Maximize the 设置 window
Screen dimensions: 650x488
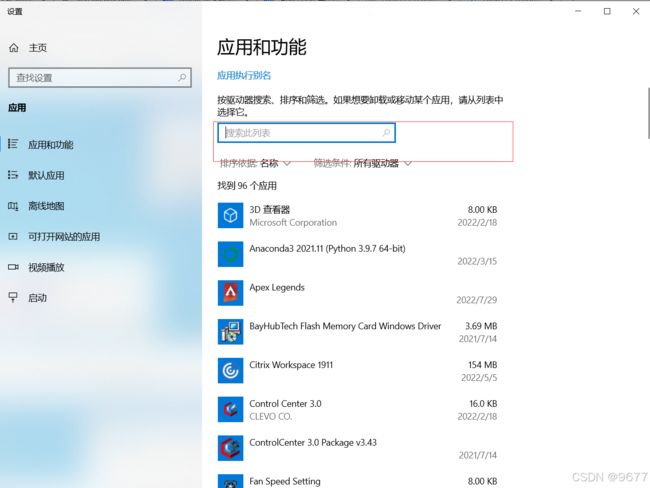pyautogui.click(x=607, y=11)
